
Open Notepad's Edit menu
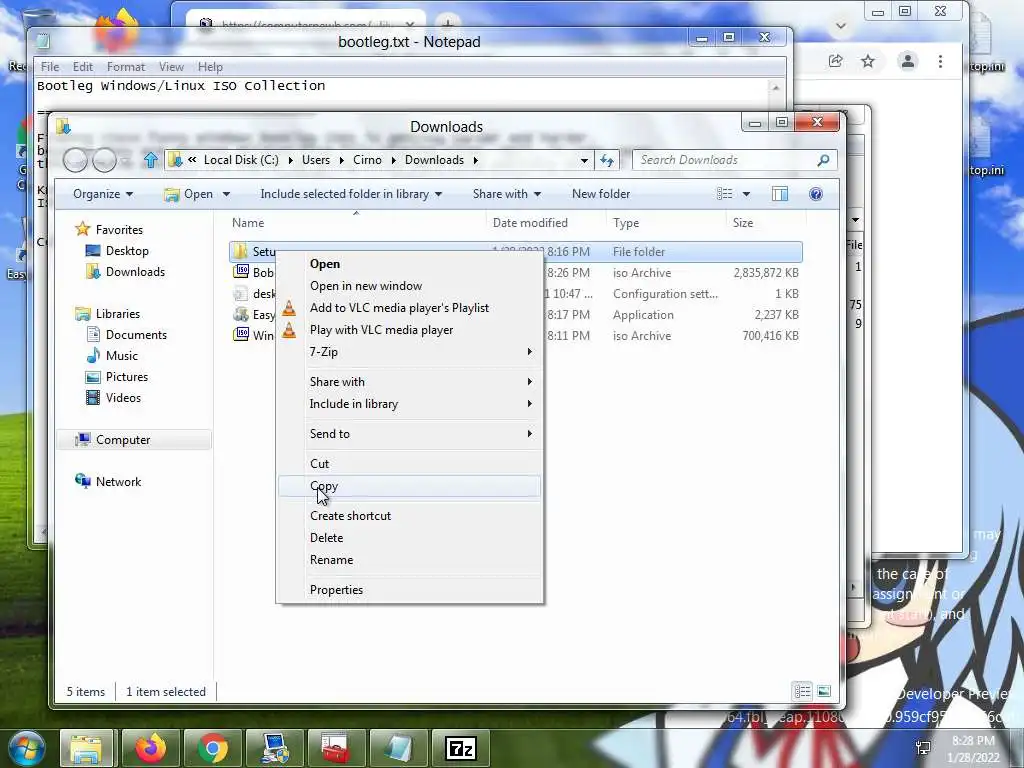pyautogui.click(x=82, y=67)
